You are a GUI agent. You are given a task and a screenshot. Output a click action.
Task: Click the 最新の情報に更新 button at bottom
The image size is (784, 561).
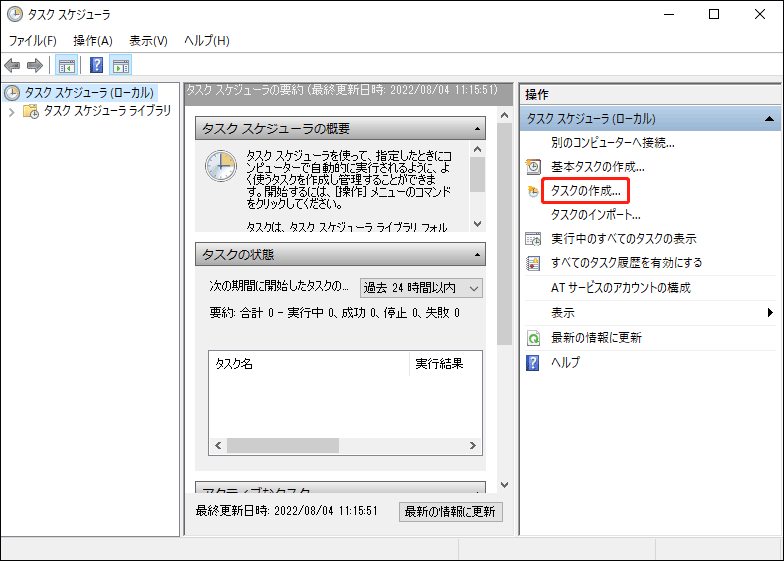click(x=450, y=511)
